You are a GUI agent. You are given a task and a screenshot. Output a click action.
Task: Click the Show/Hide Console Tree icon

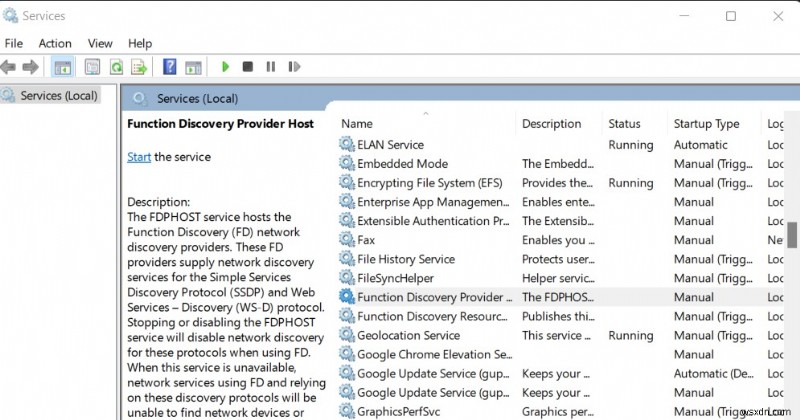click(x=61, y=67)
